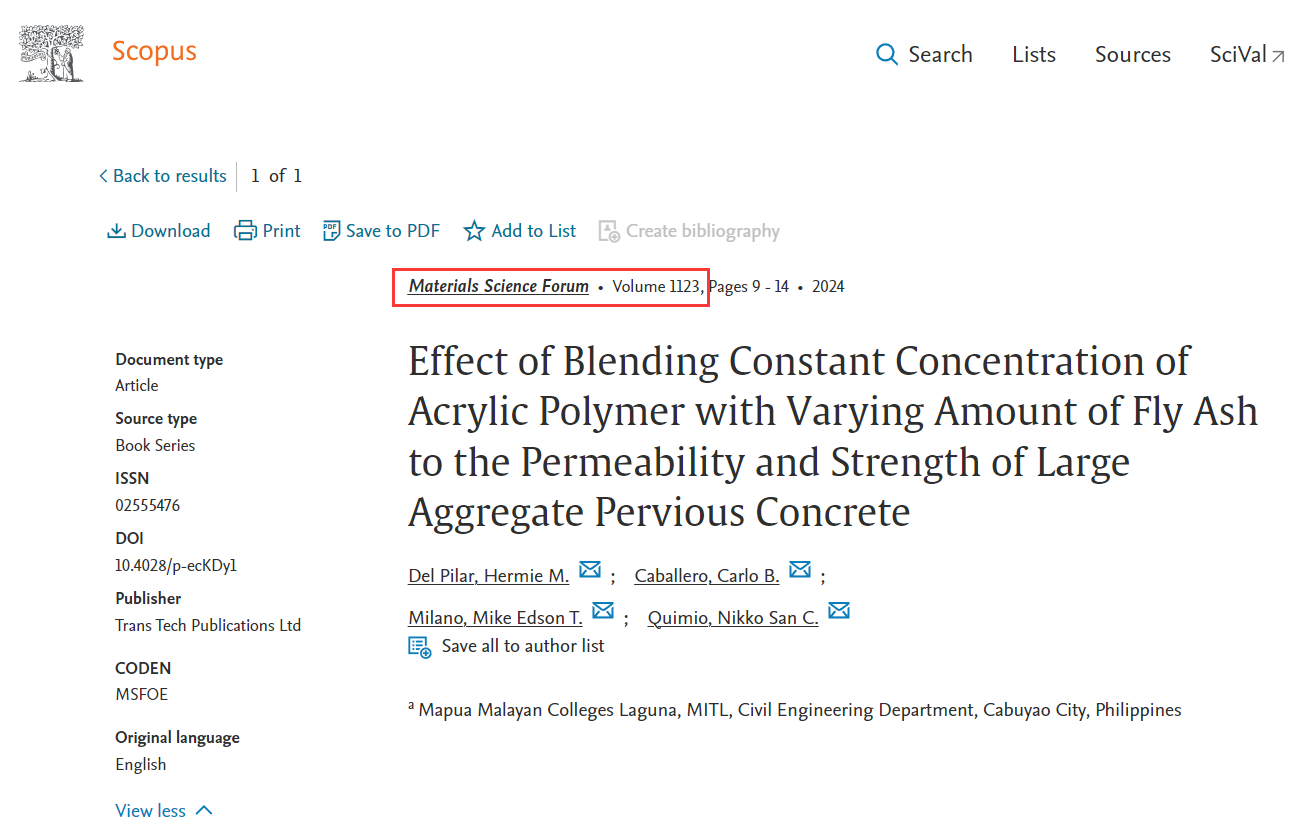Click the Add to List star icon
The width and height of the screenshot is (1293, 829).
(x=474, y=231)
